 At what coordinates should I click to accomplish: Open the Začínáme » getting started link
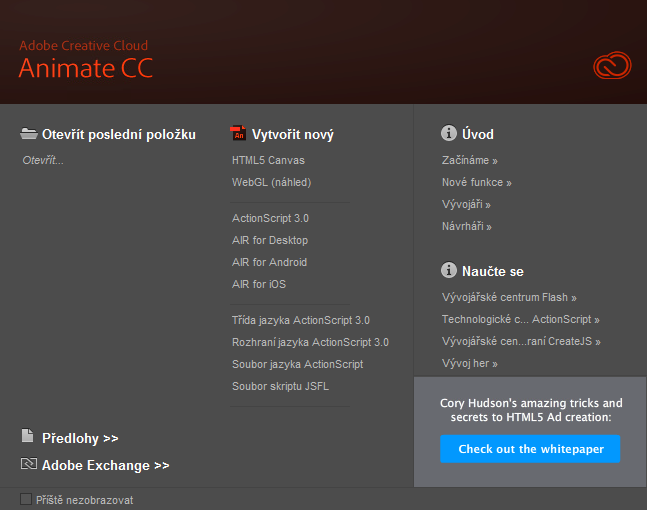click(x=469, y=160)
